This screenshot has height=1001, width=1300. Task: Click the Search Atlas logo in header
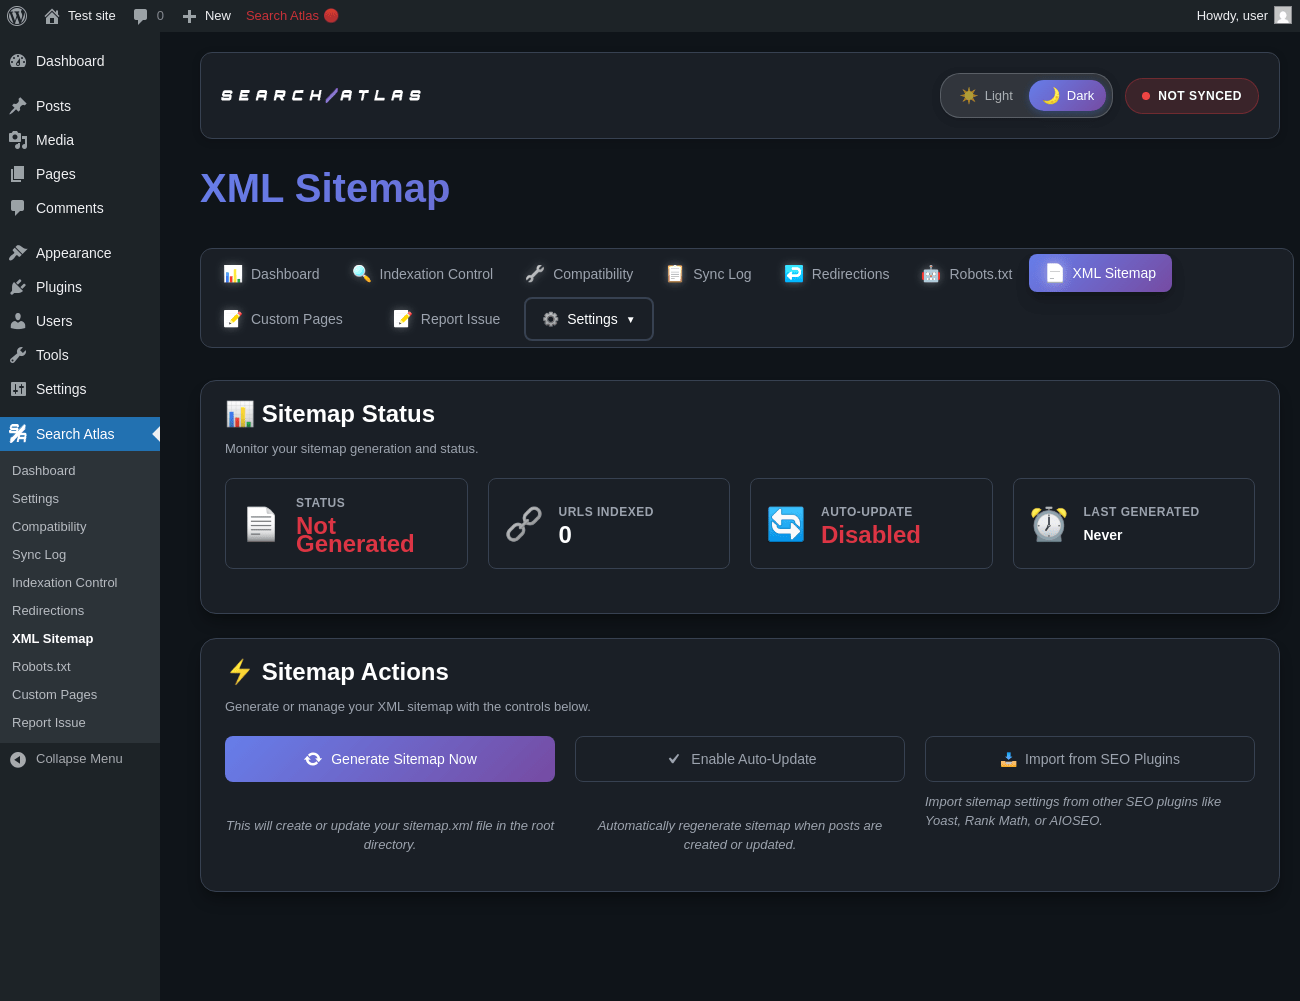coord(321,96)
